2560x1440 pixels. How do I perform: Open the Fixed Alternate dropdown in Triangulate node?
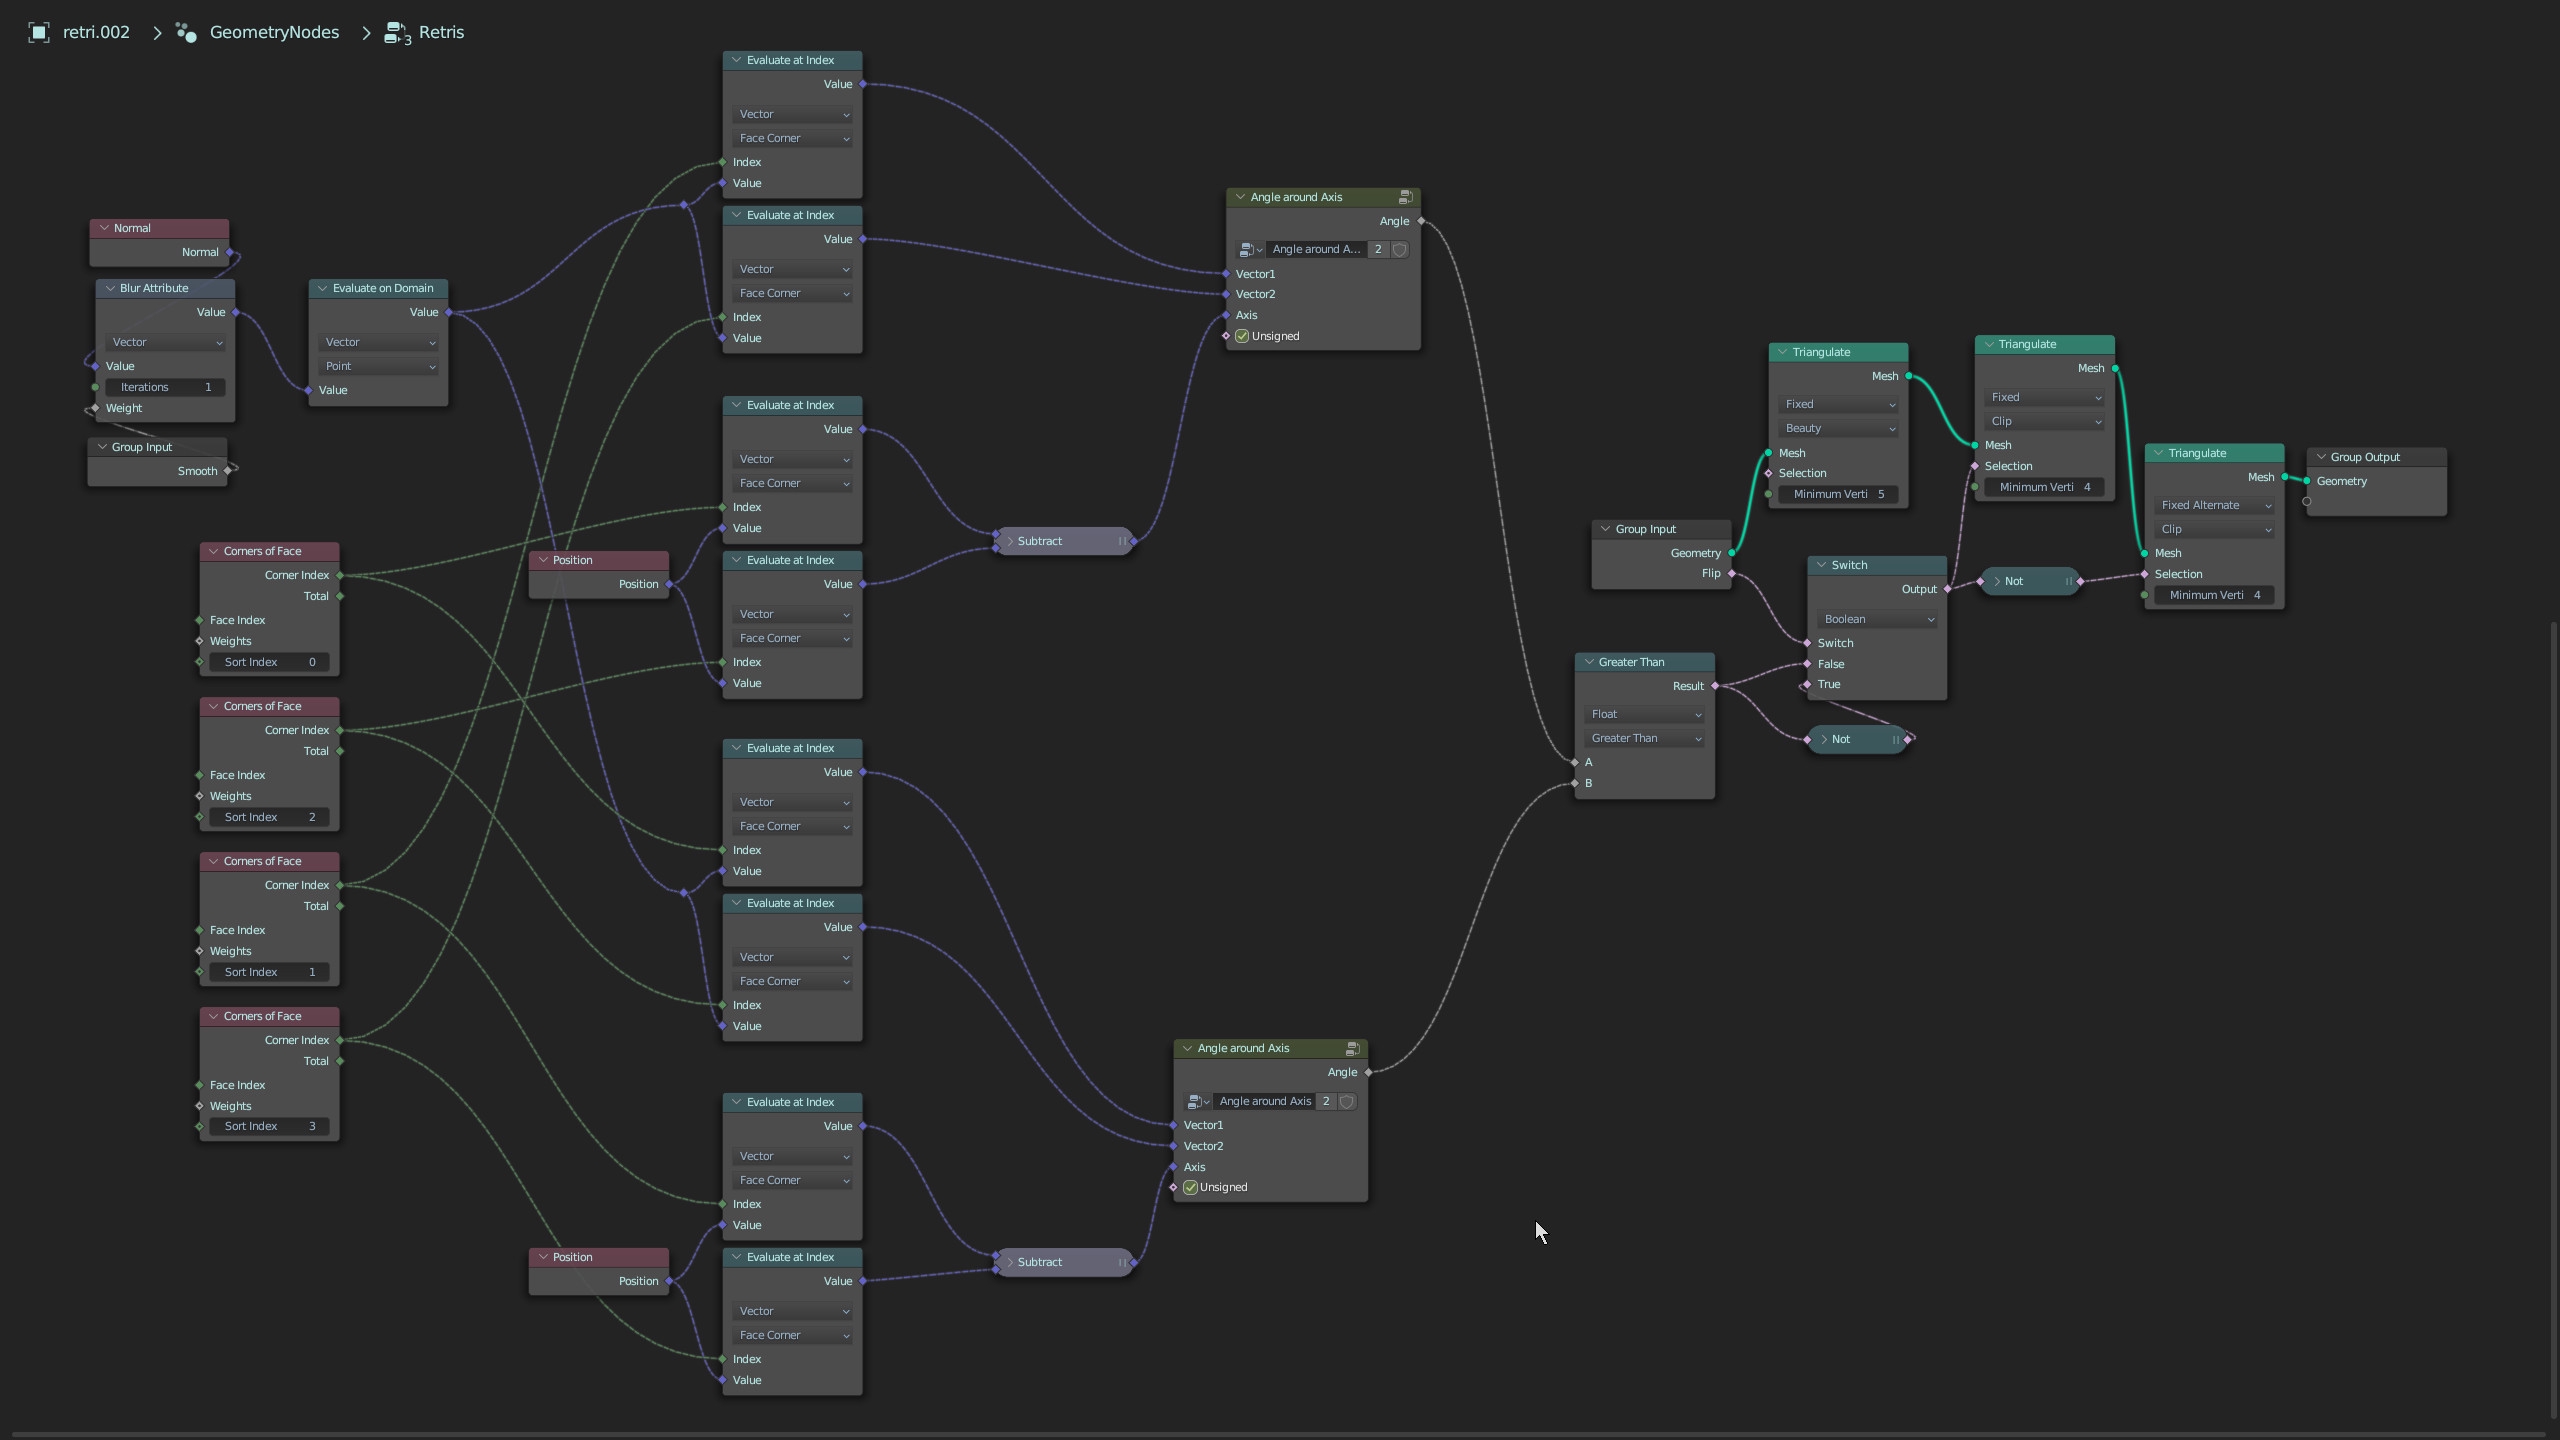pos(2215,505)
